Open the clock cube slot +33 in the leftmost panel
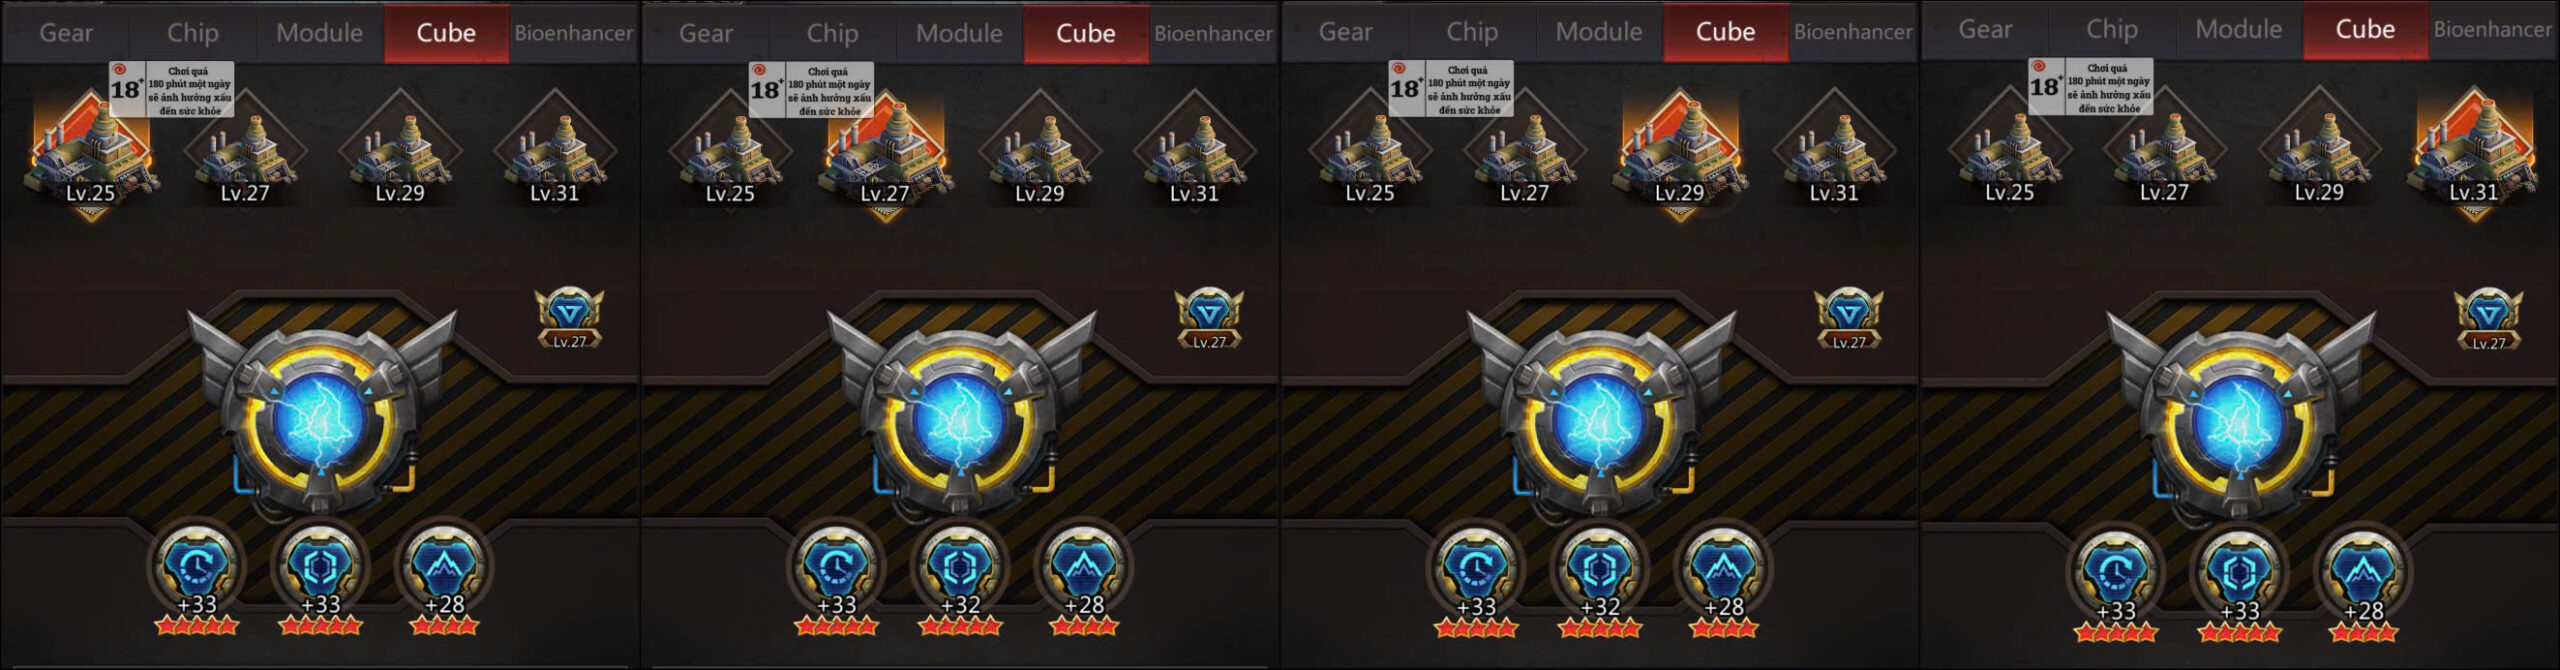Image resolution: width=2560 pixels, height=670 pixels. (197, 566)
